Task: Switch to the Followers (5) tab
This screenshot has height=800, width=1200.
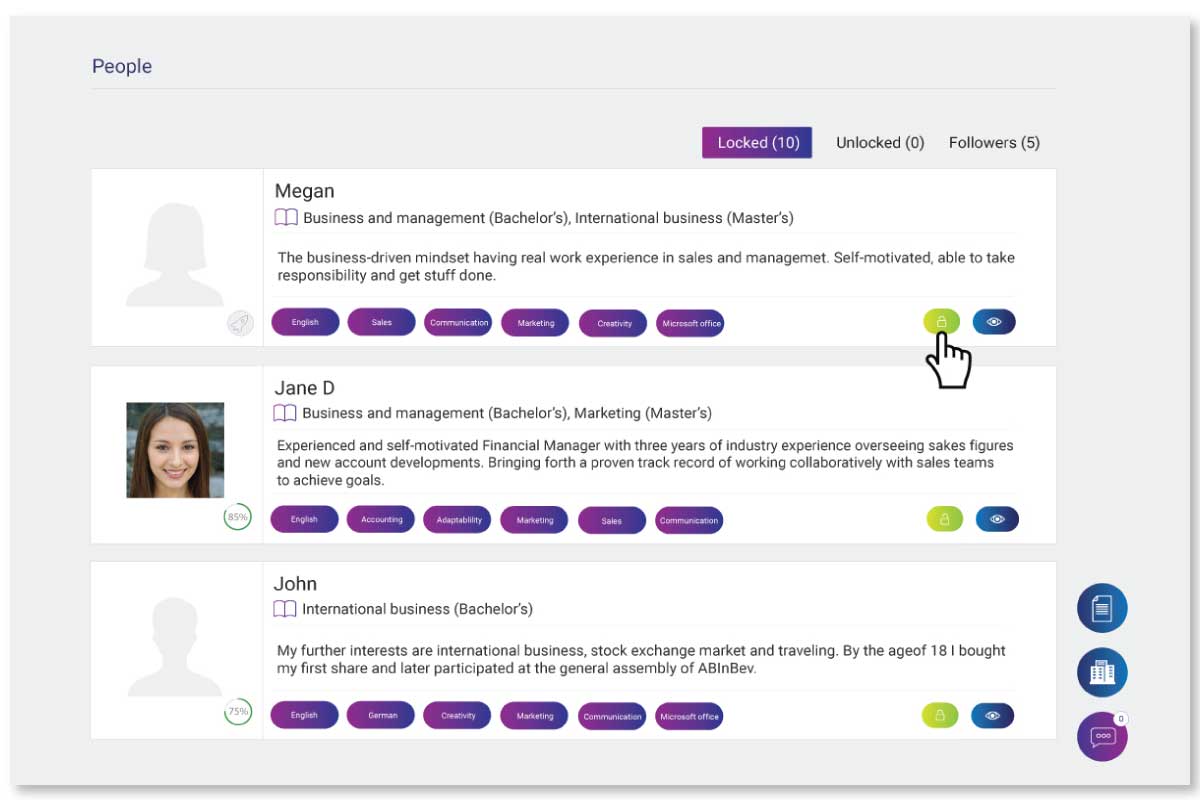Action: coord(994,143)
